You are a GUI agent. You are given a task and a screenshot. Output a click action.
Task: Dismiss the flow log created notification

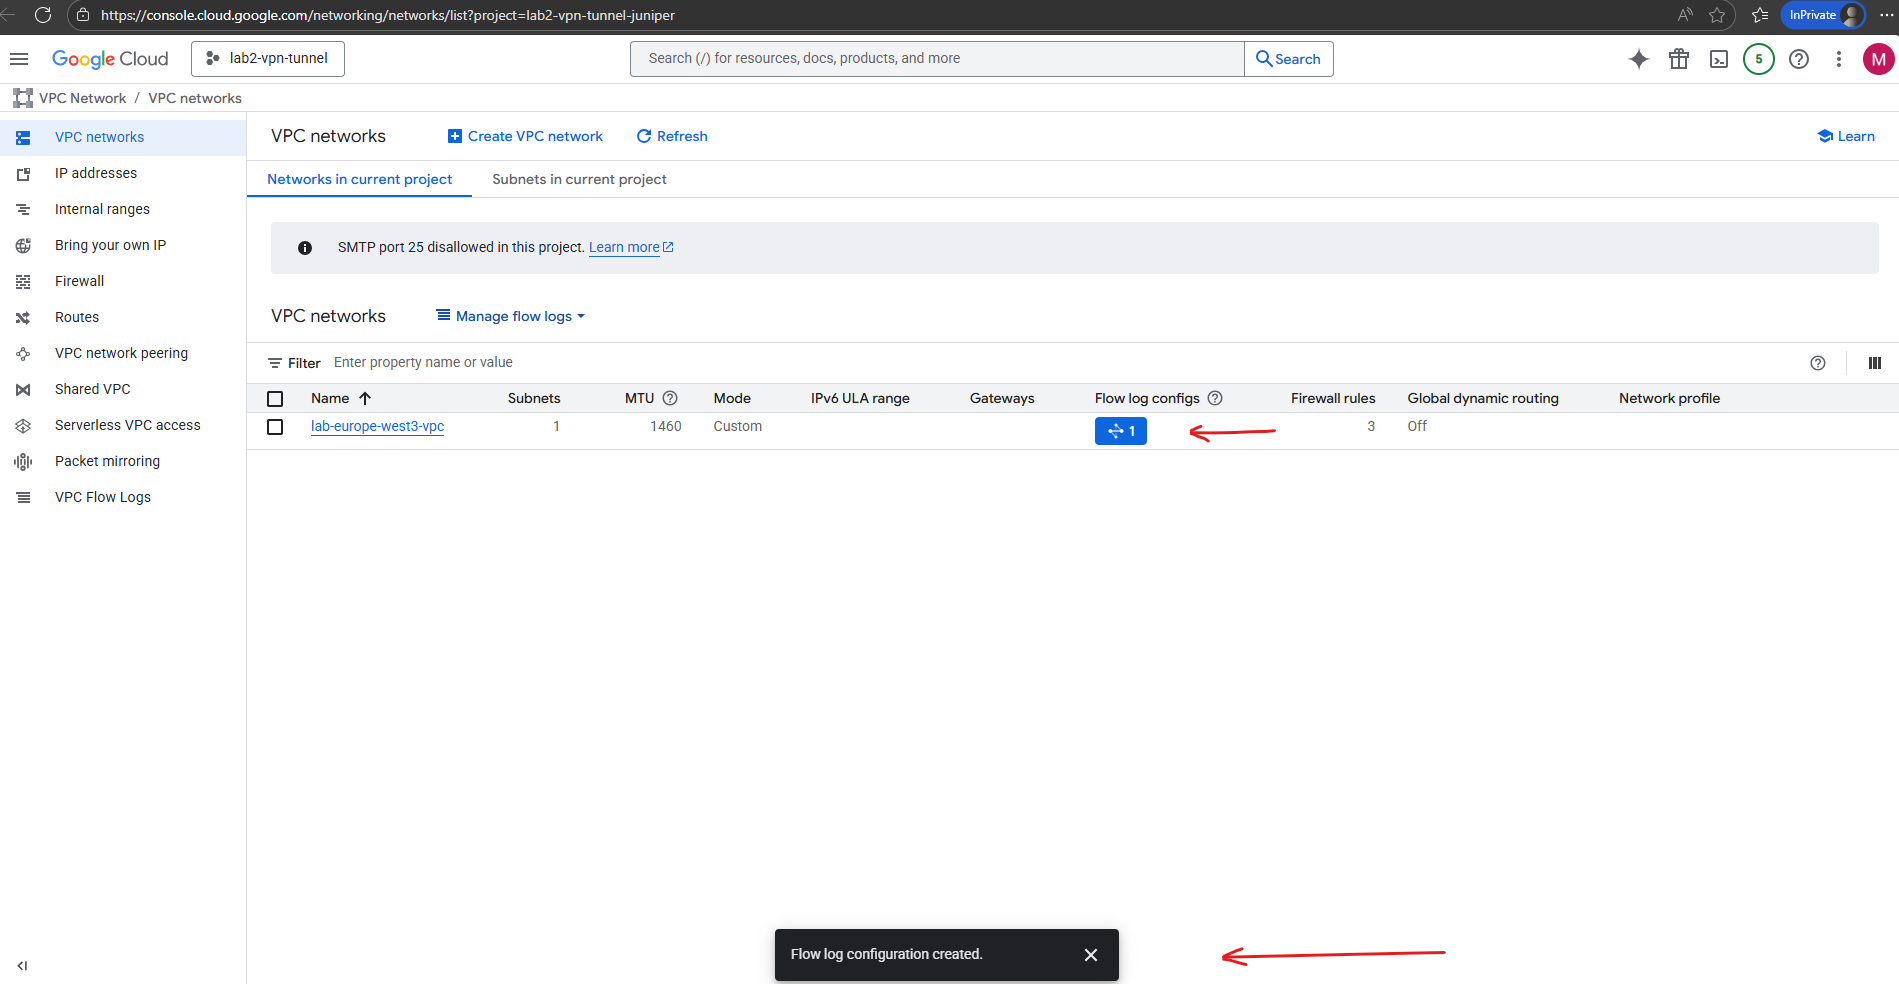point(1091,955)
